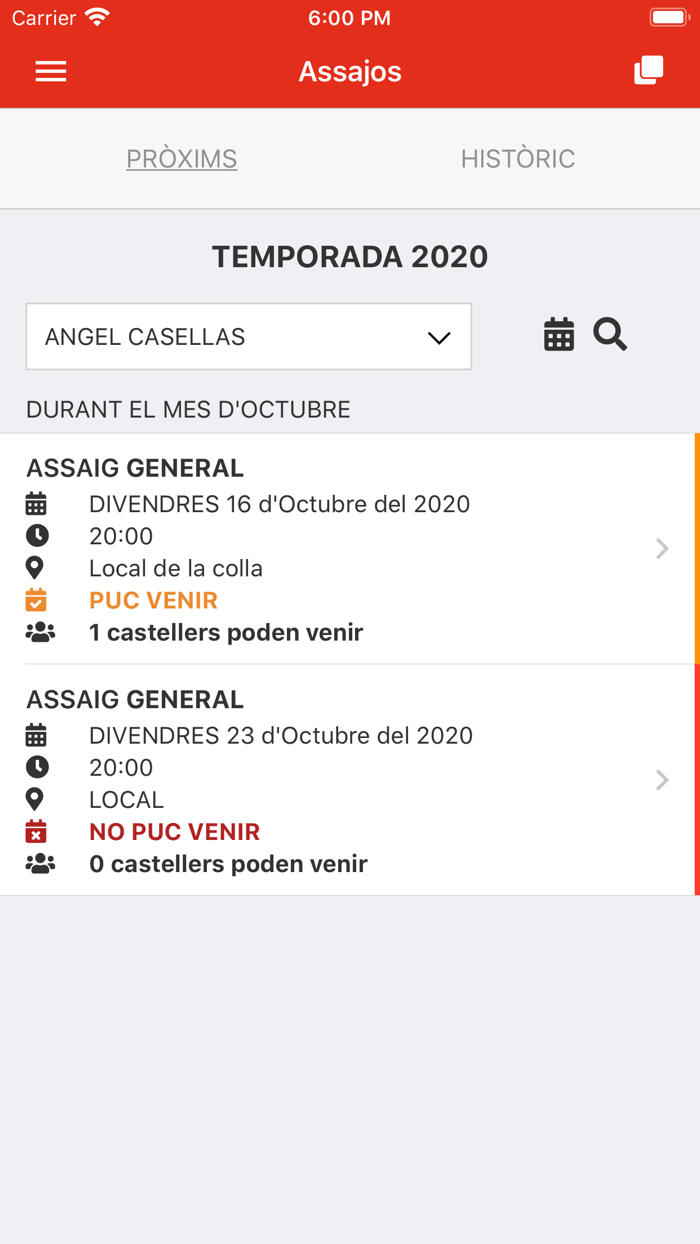Toggle PUC VENIR attendance for October 16 rehearsal

click(153, 599)
